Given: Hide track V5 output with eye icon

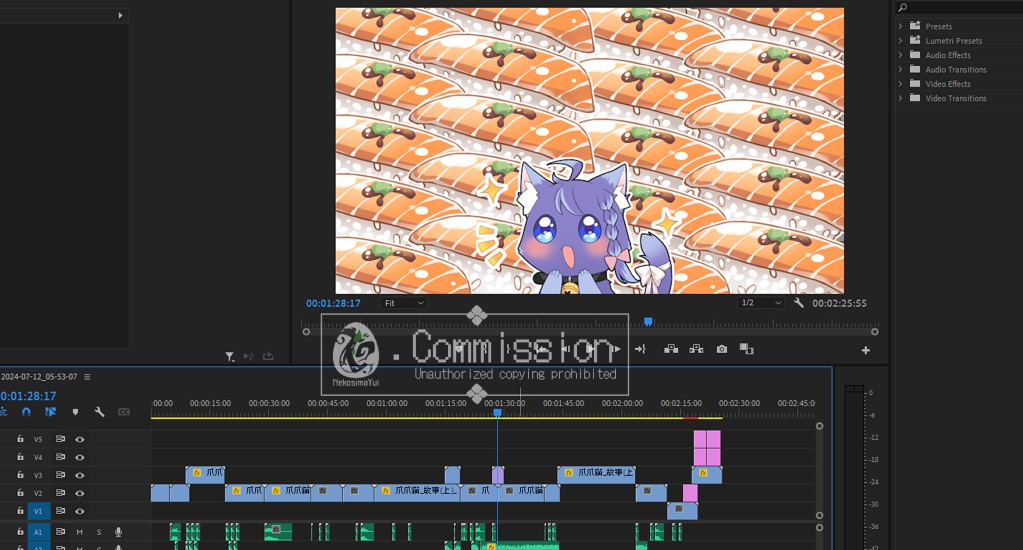Looking at the screenshot, I should (80, 439).
